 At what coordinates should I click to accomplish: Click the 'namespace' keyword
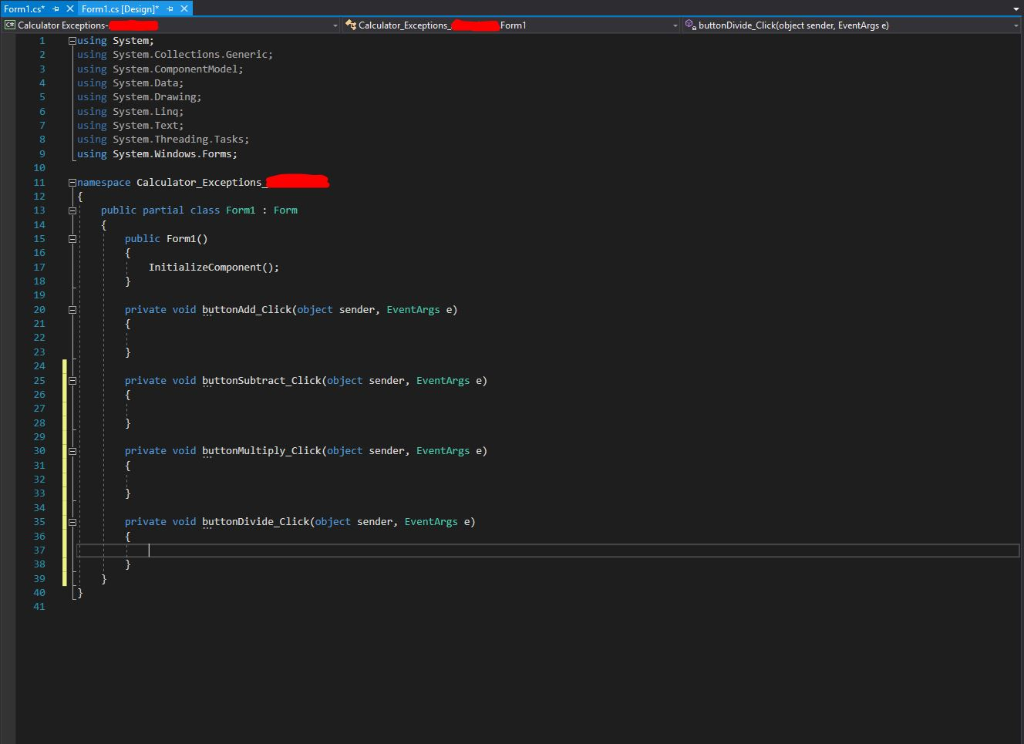(104, 182)
